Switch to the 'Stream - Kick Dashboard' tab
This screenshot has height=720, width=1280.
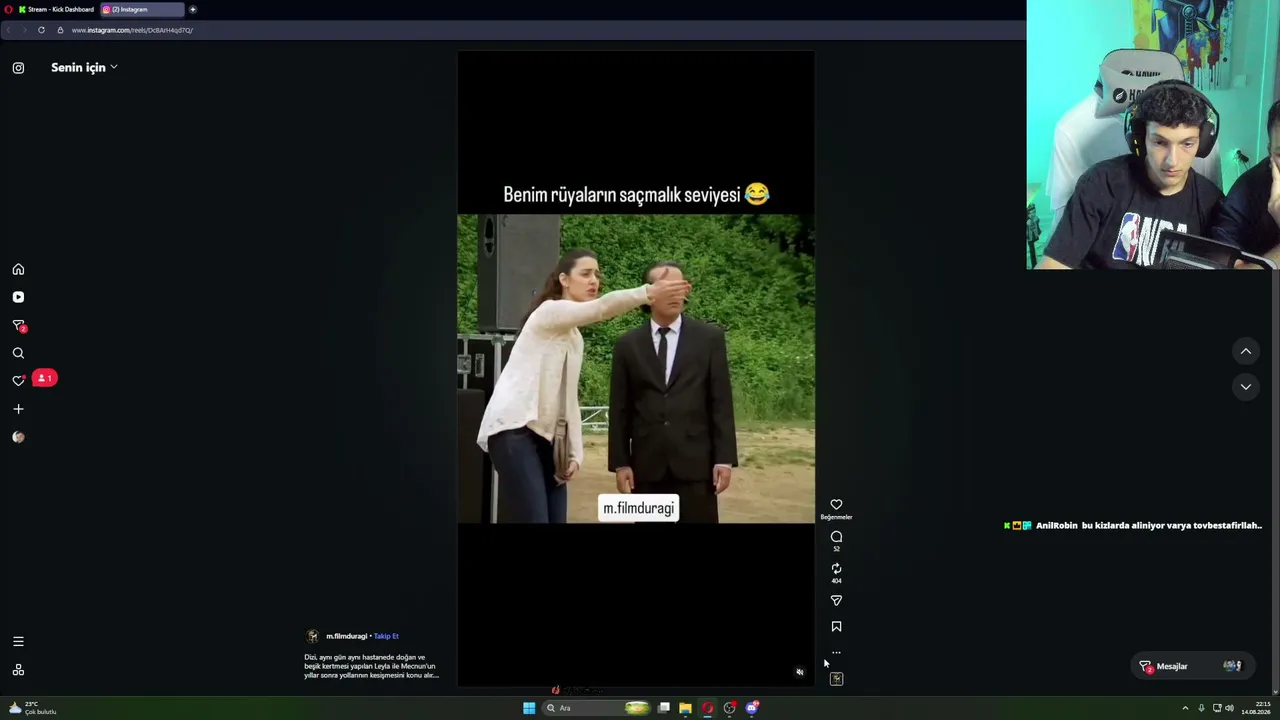click(x=56, y=9)
